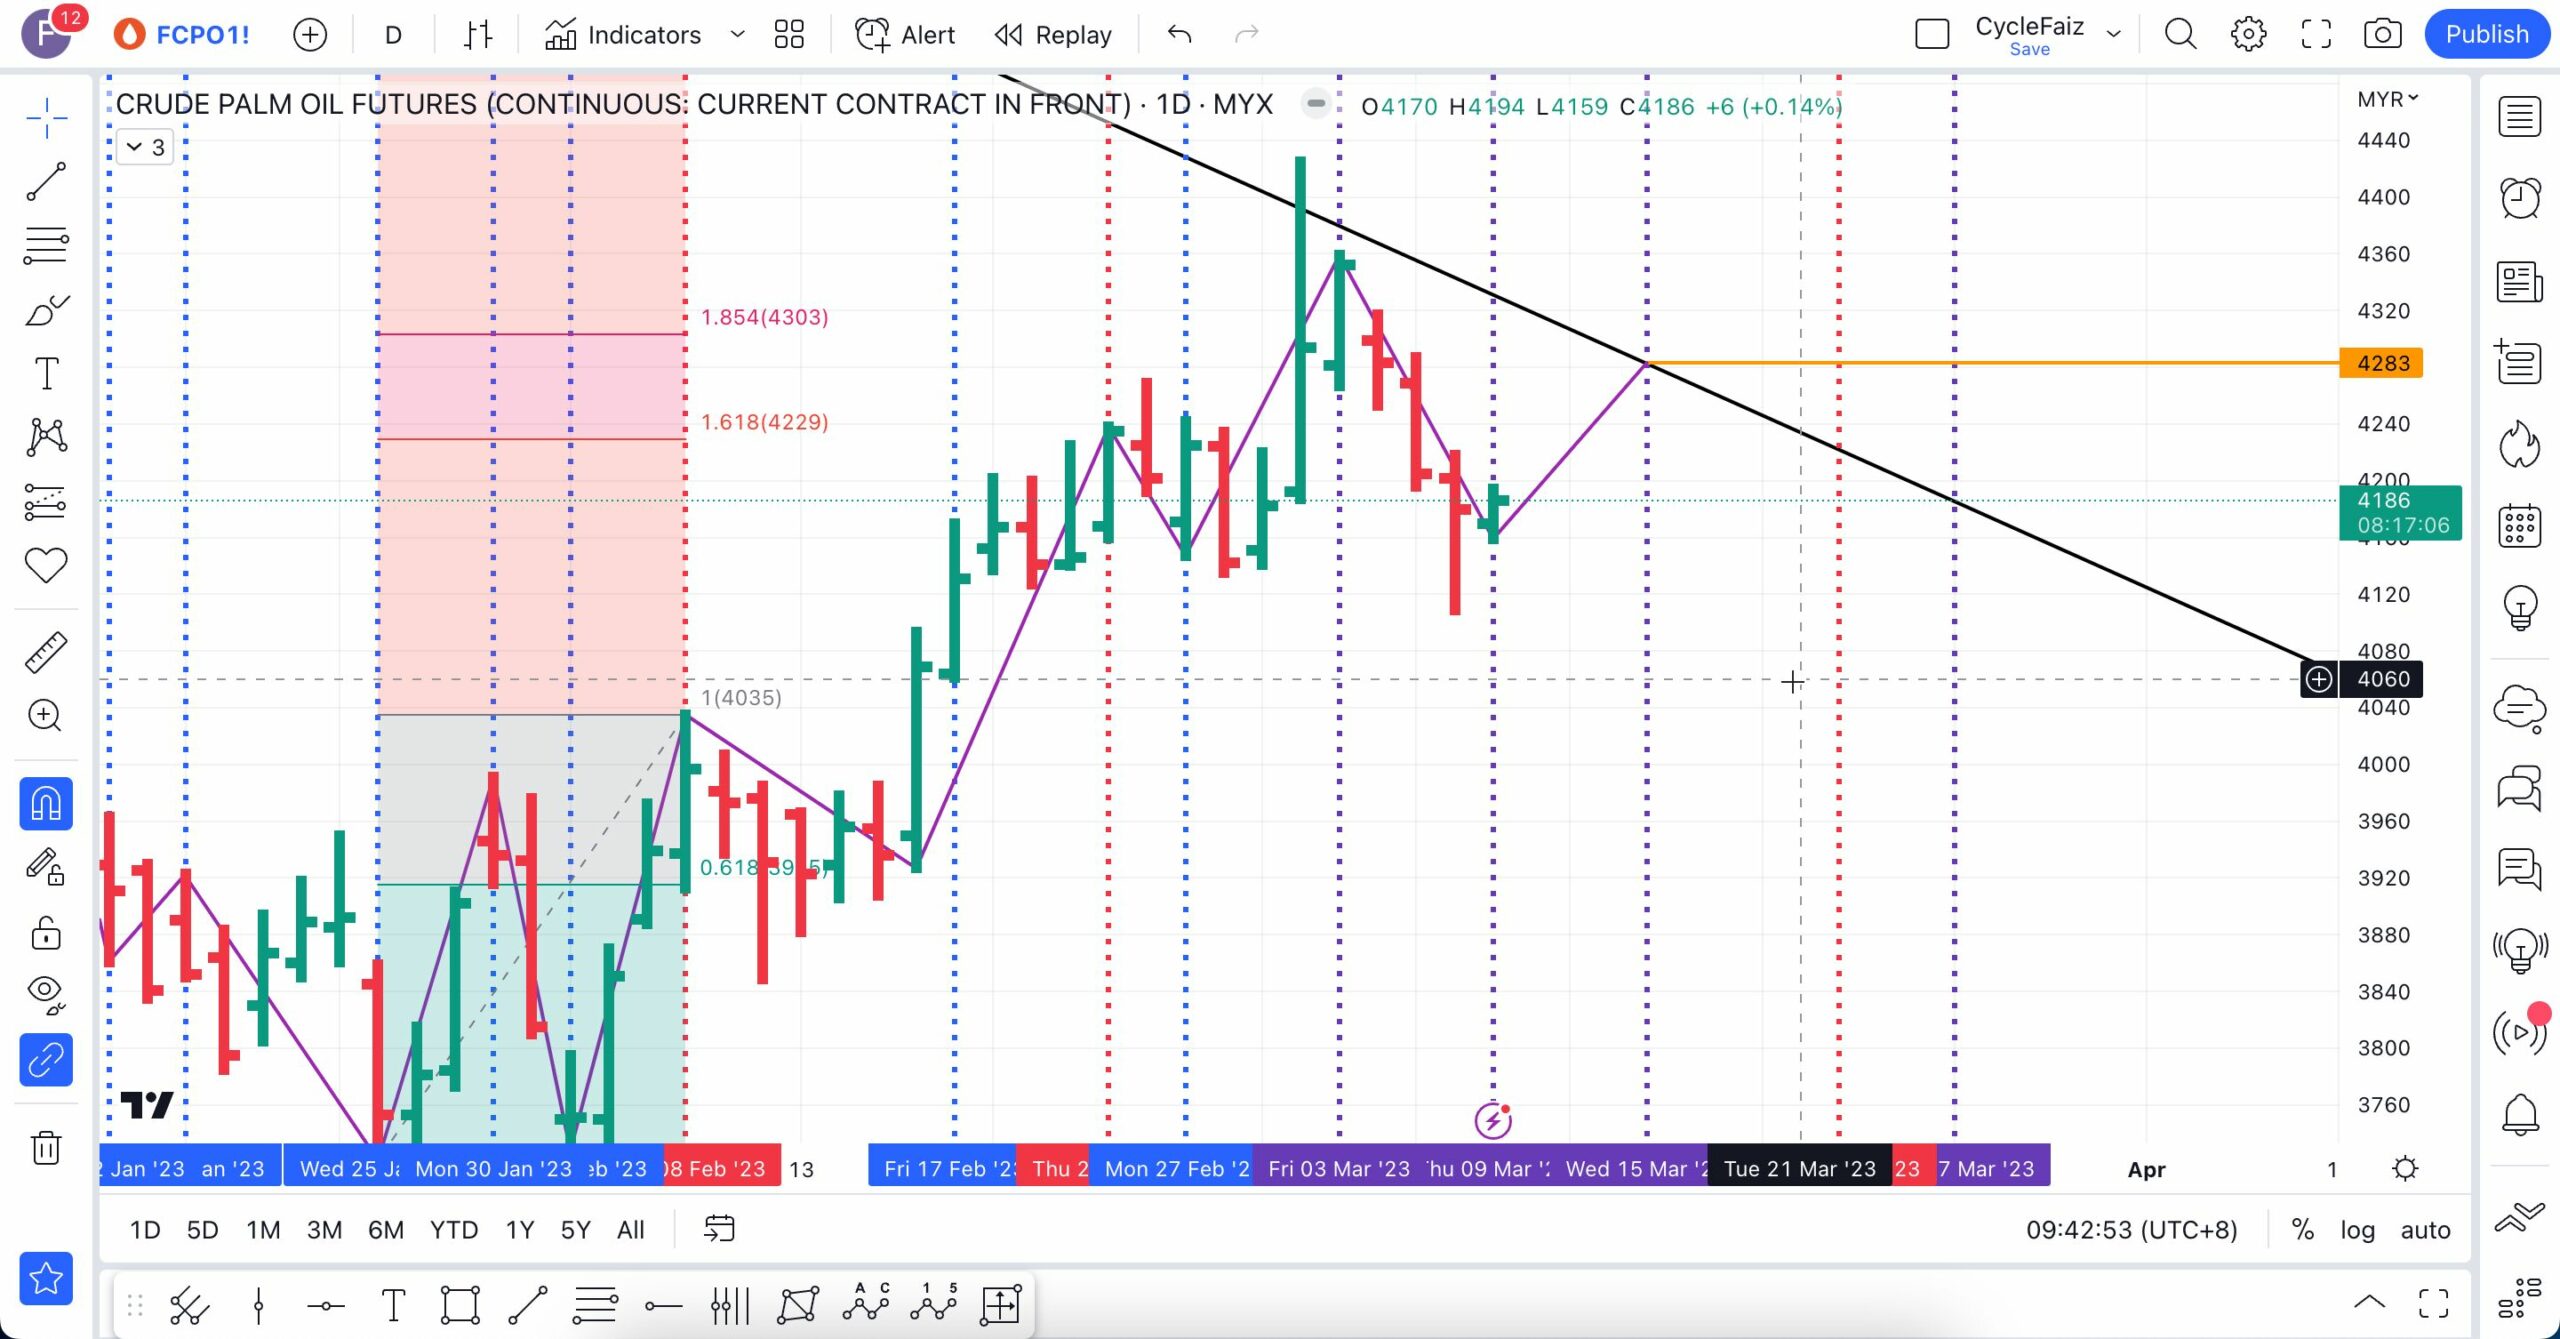This screenshot has height=1339, width=2560.
Task: Open chart settings gear icon
Action: (x=2248, y=34)
